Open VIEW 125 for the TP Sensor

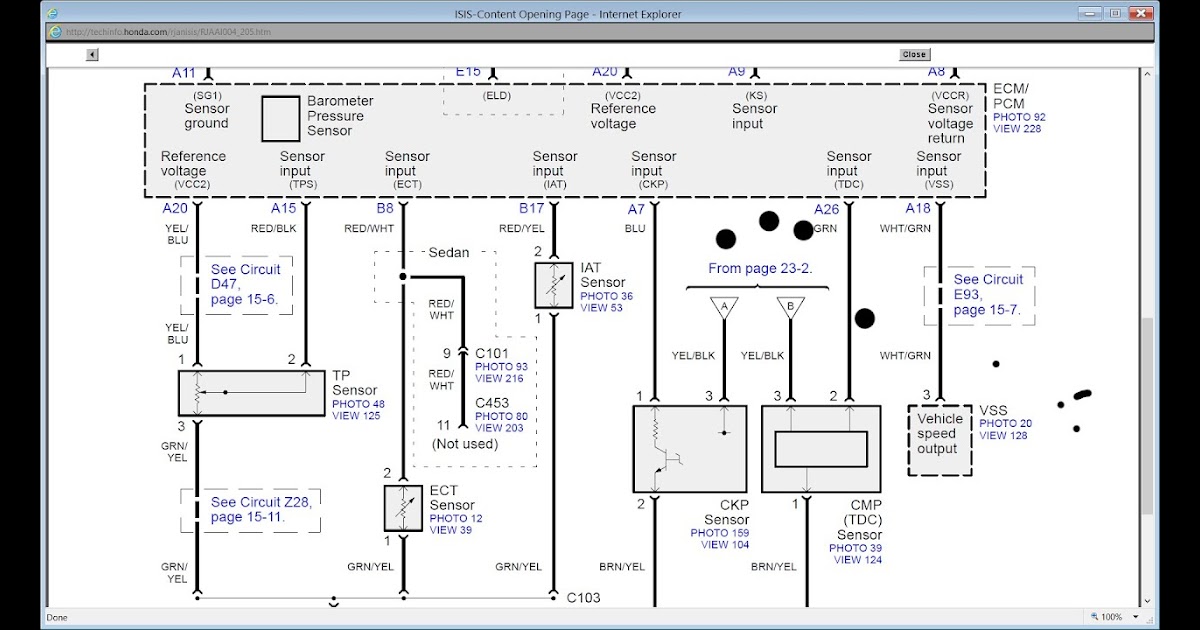[x=356, y=416]
